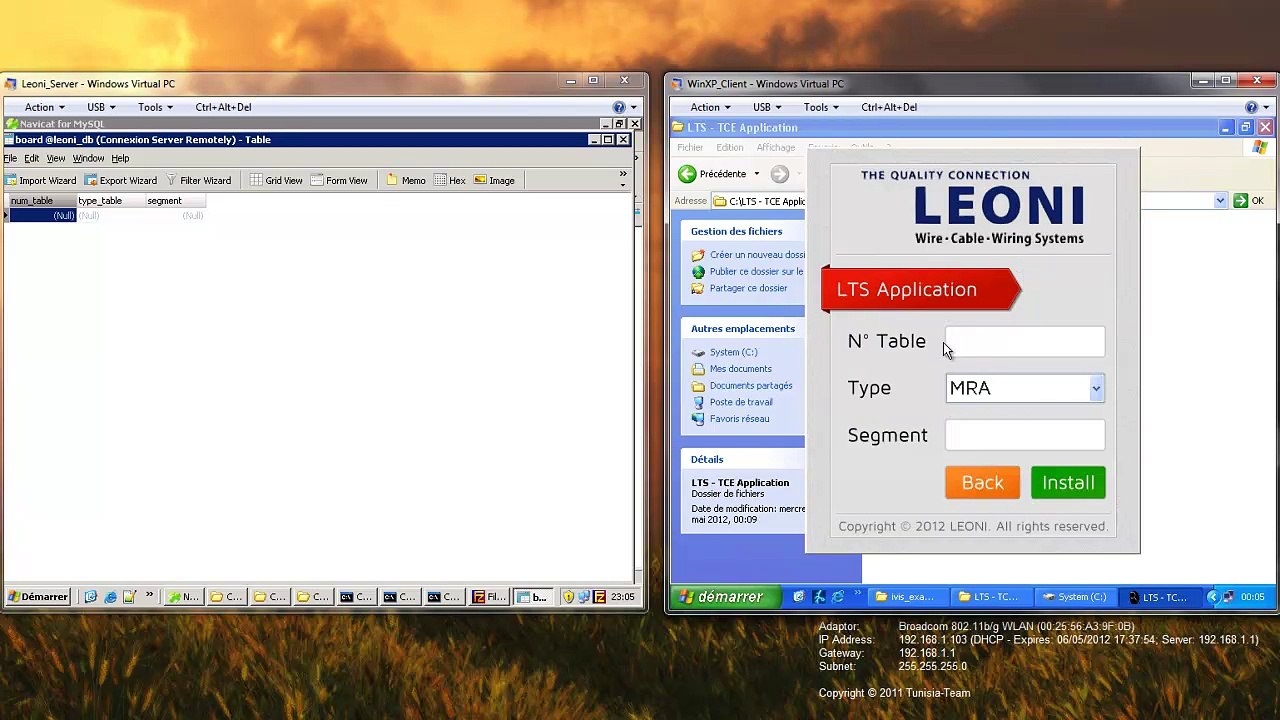Click Démarrer button on server taskbar
This screenshot has height=720, width=1280.
[38, 597]
